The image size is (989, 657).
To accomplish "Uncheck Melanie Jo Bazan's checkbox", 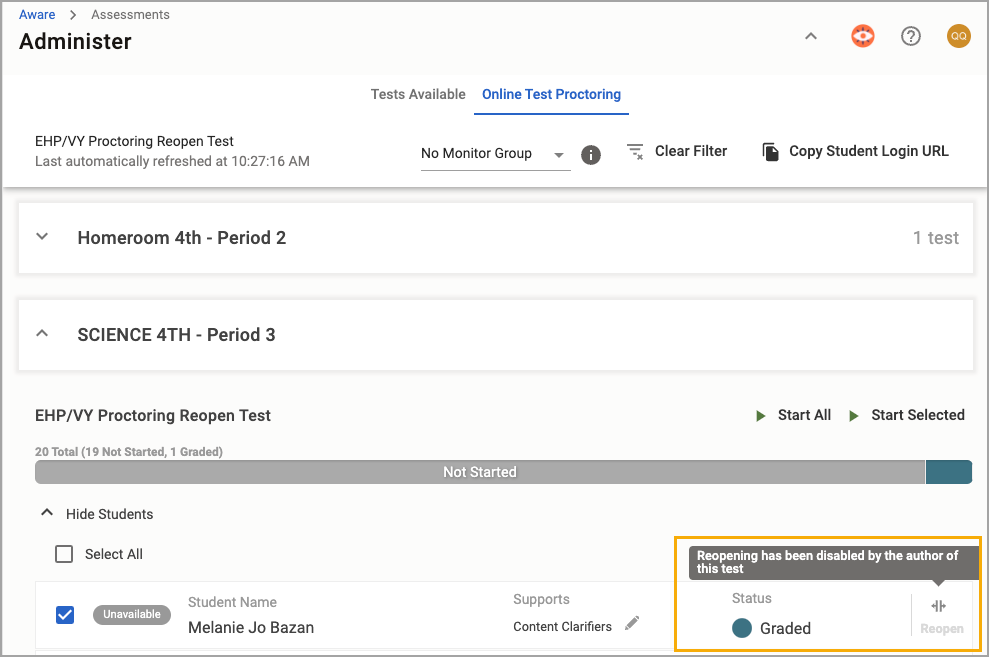I will tap(64, 614).
